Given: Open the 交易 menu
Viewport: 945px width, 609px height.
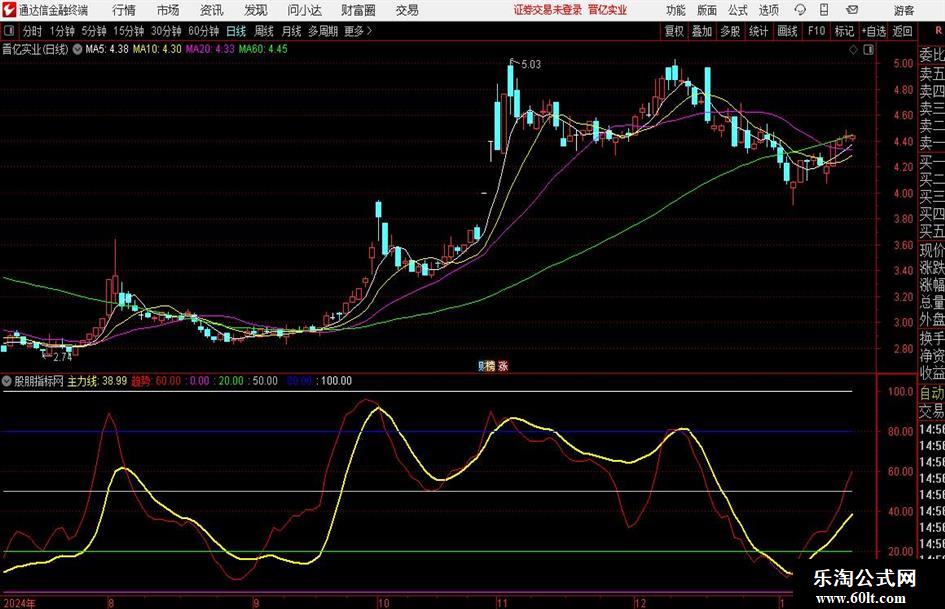Looking at the screenshot, I should [407, 10].
